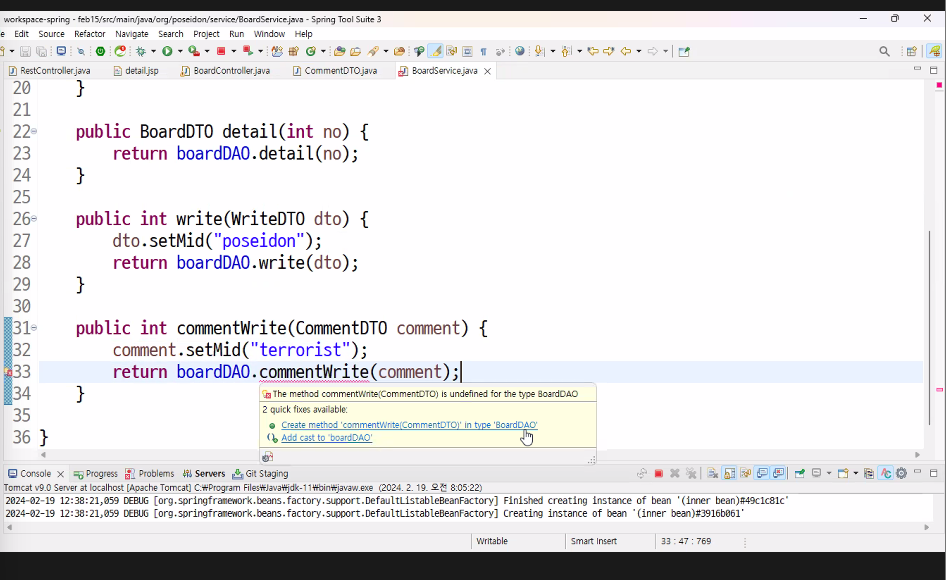Open the Navigate menu
946x580 pixels.
point(132,34)
